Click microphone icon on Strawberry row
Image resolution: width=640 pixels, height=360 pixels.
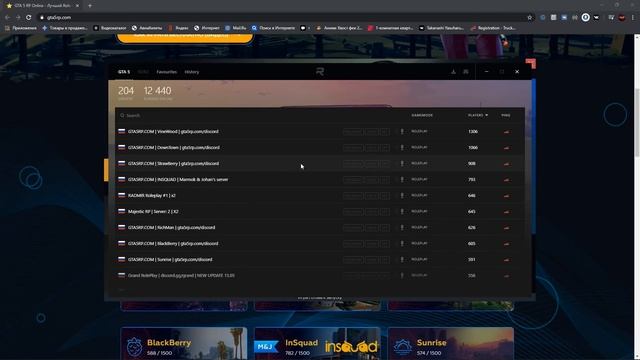402,163
